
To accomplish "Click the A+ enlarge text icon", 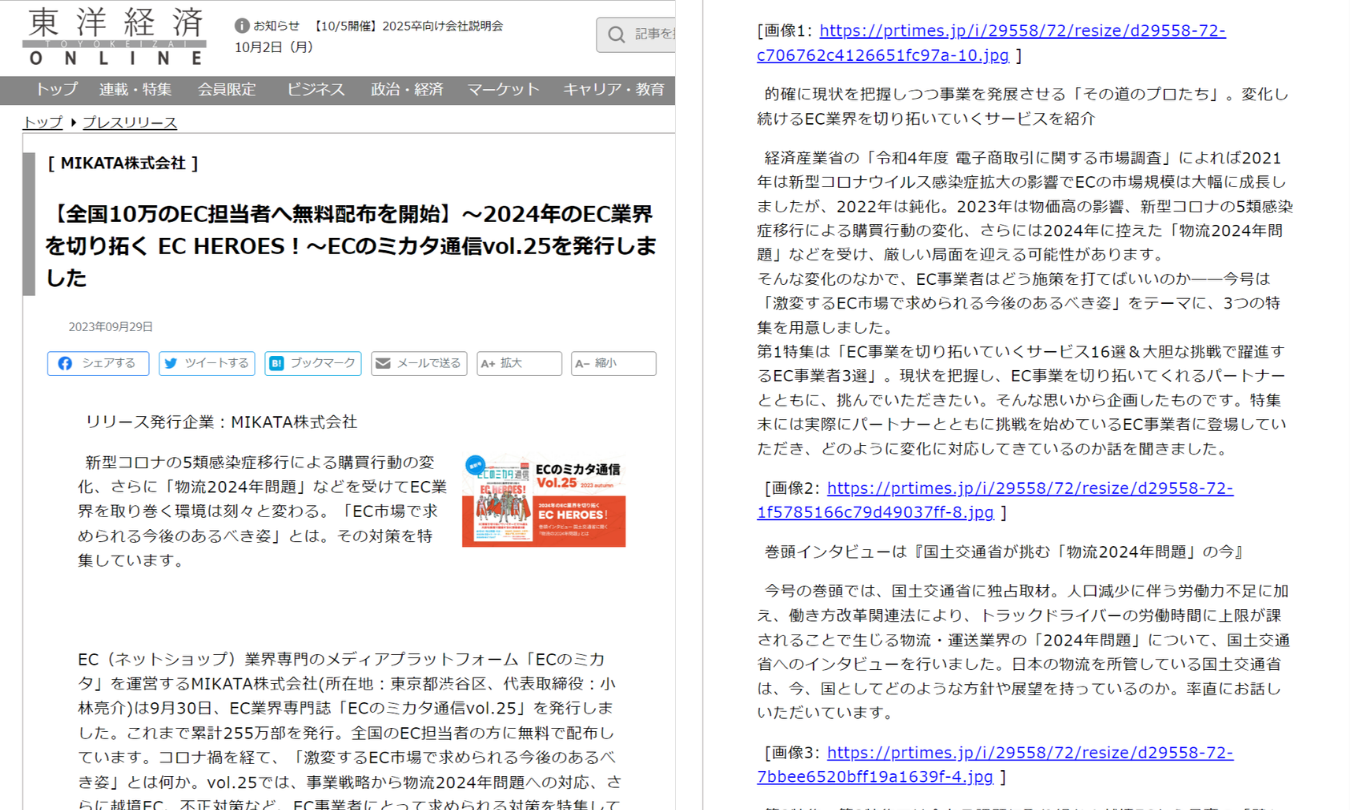I will [488, 364].
